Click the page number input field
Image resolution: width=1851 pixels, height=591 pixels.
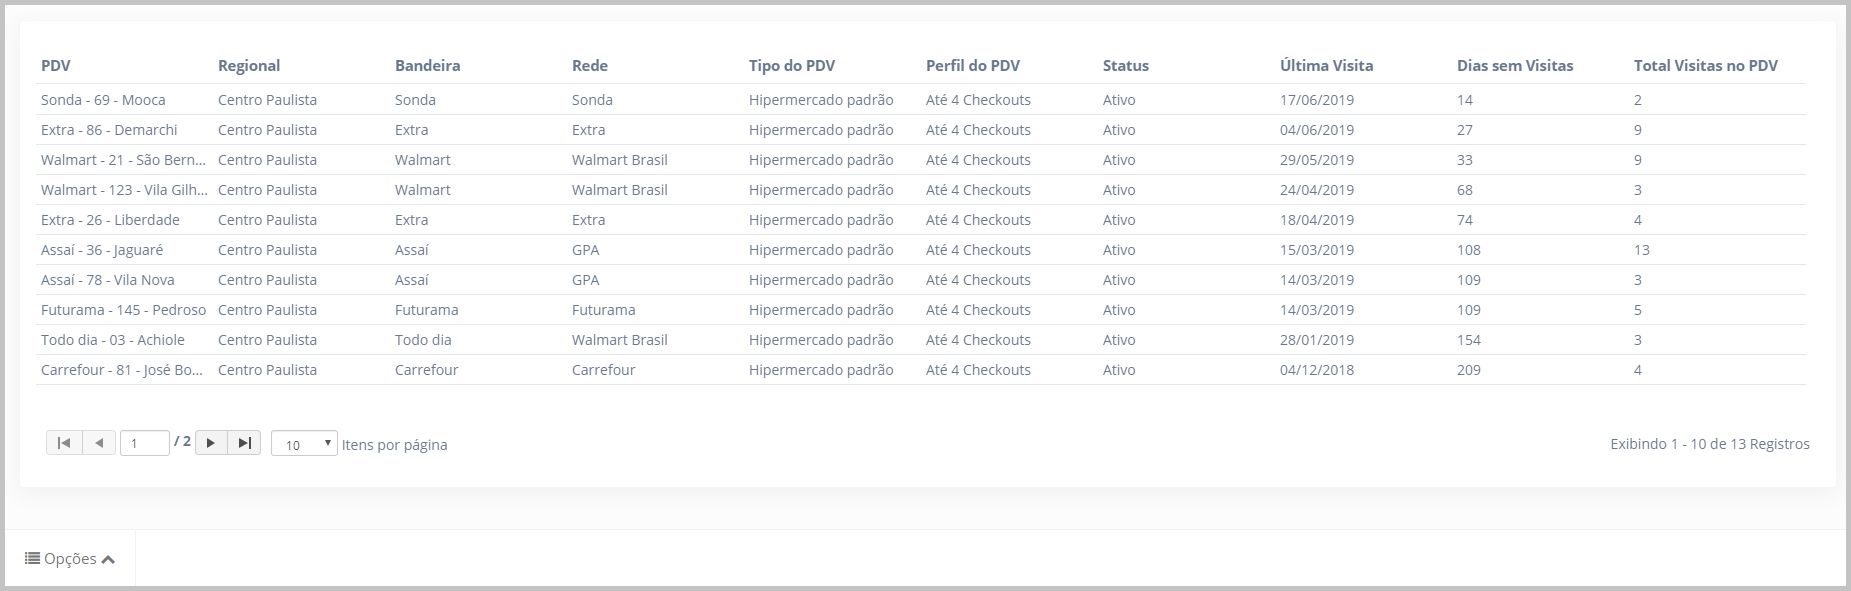tap(144, 444)
